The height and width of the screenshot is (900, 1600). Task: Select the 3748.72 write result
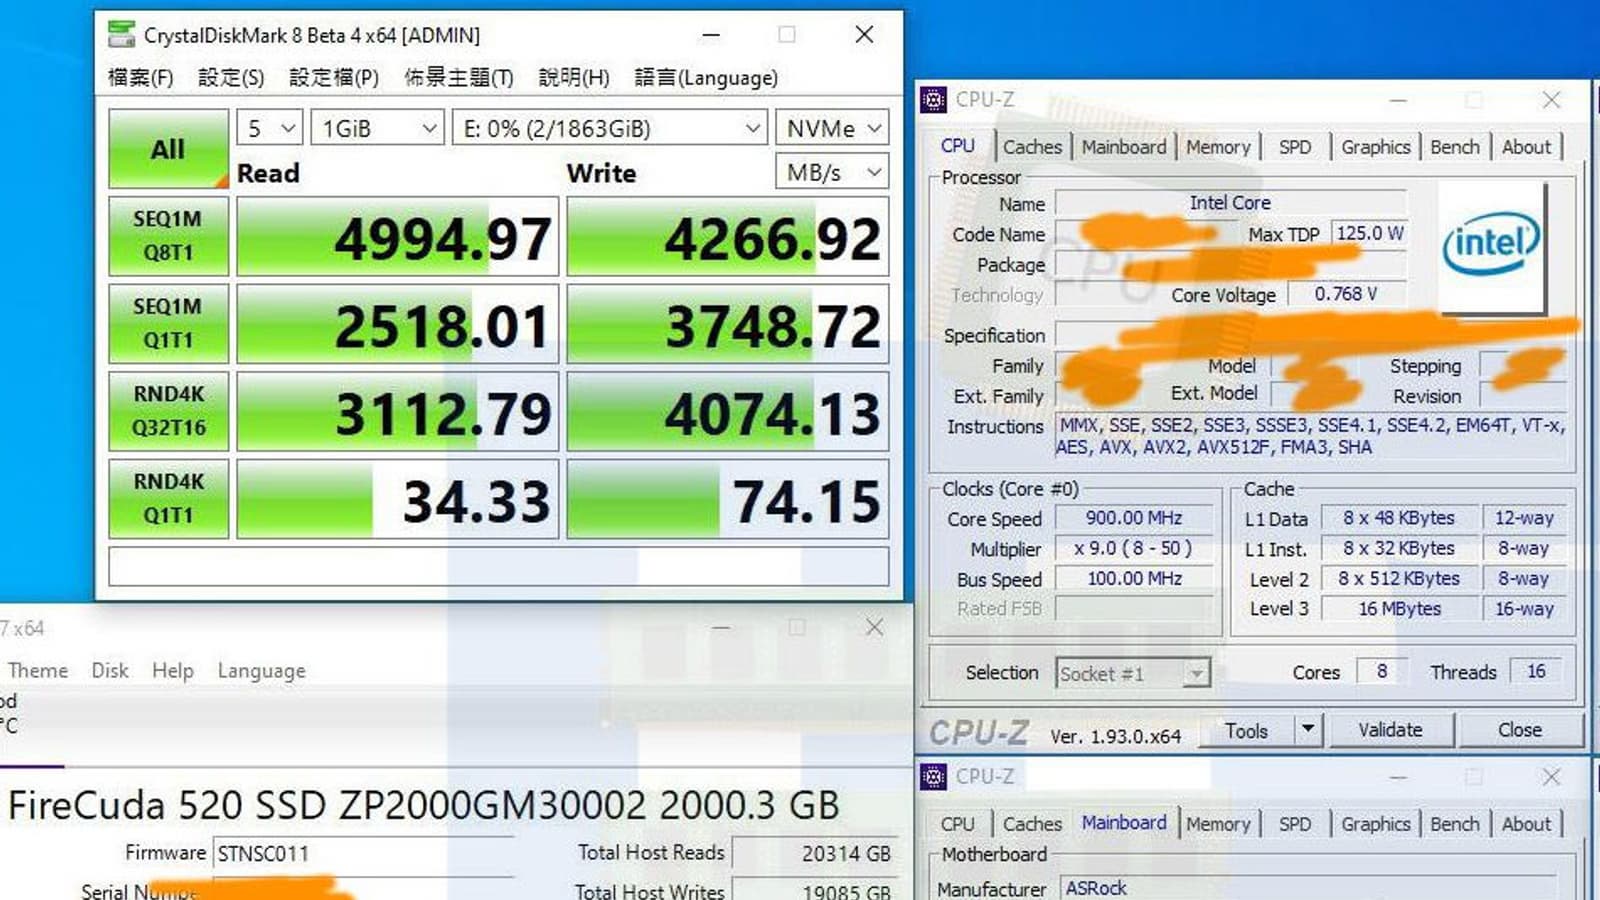[727, 324]
